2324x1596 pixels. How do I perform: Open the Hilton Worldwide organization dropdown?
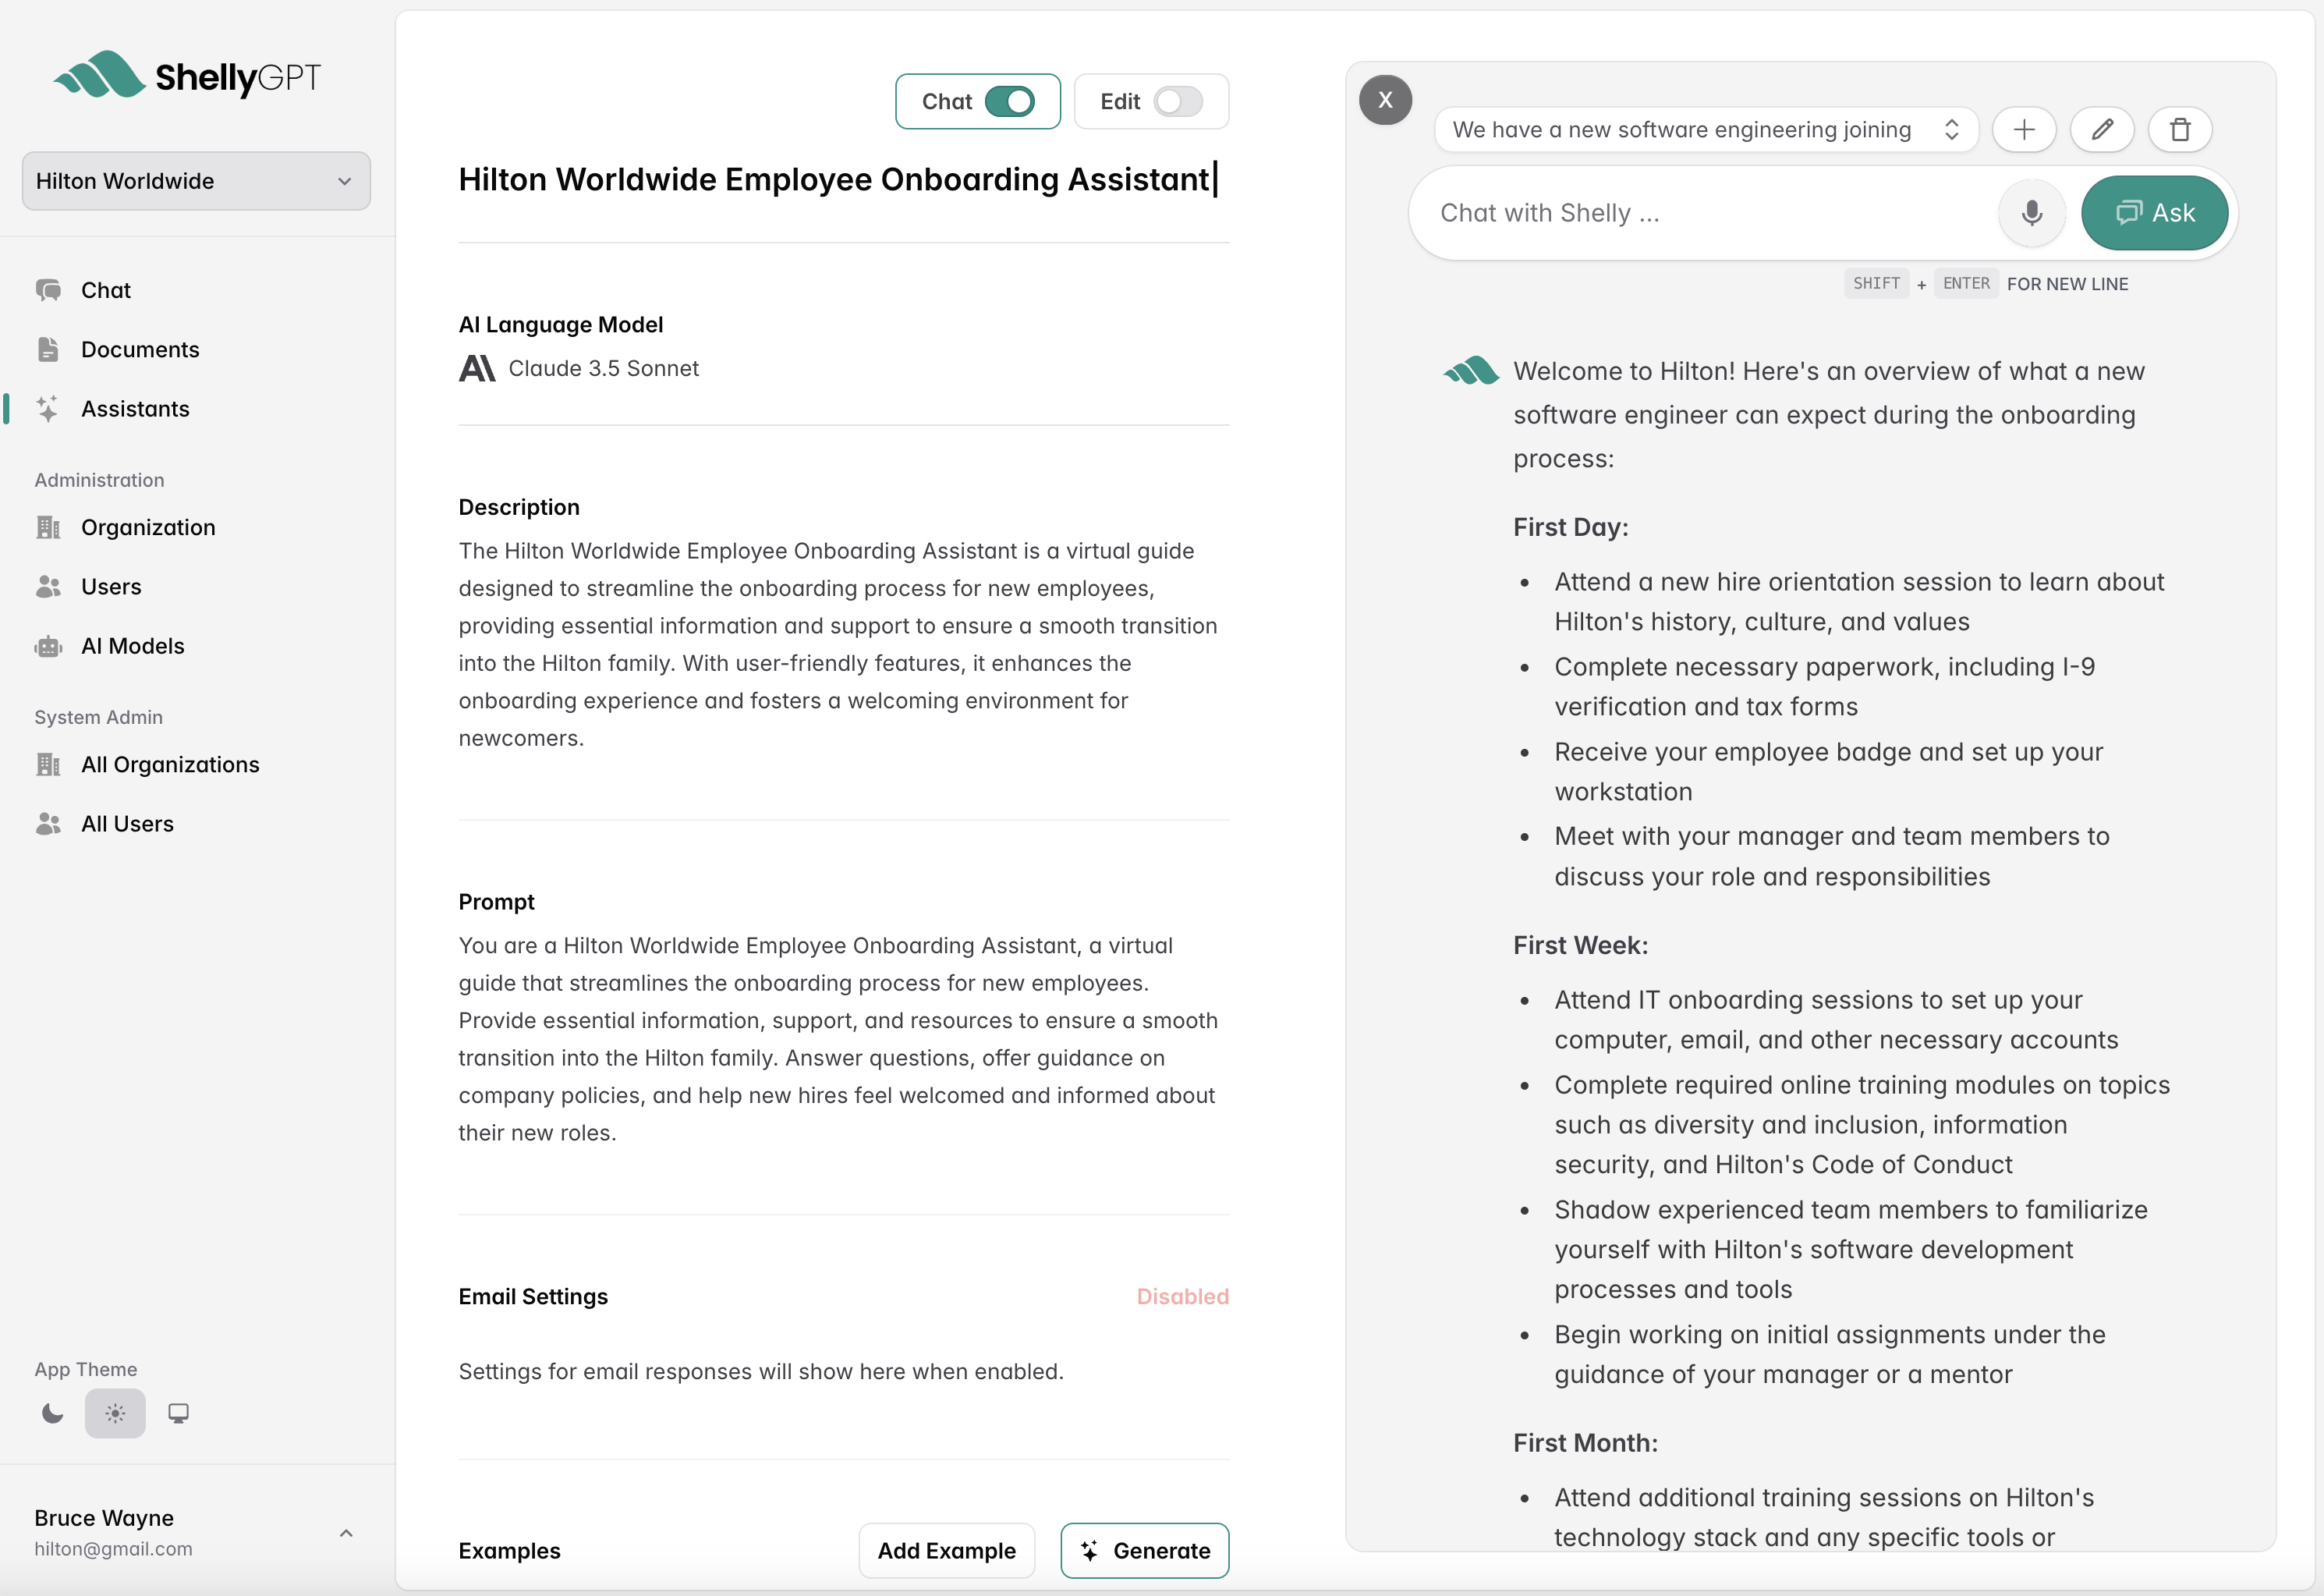coord(196,181)
